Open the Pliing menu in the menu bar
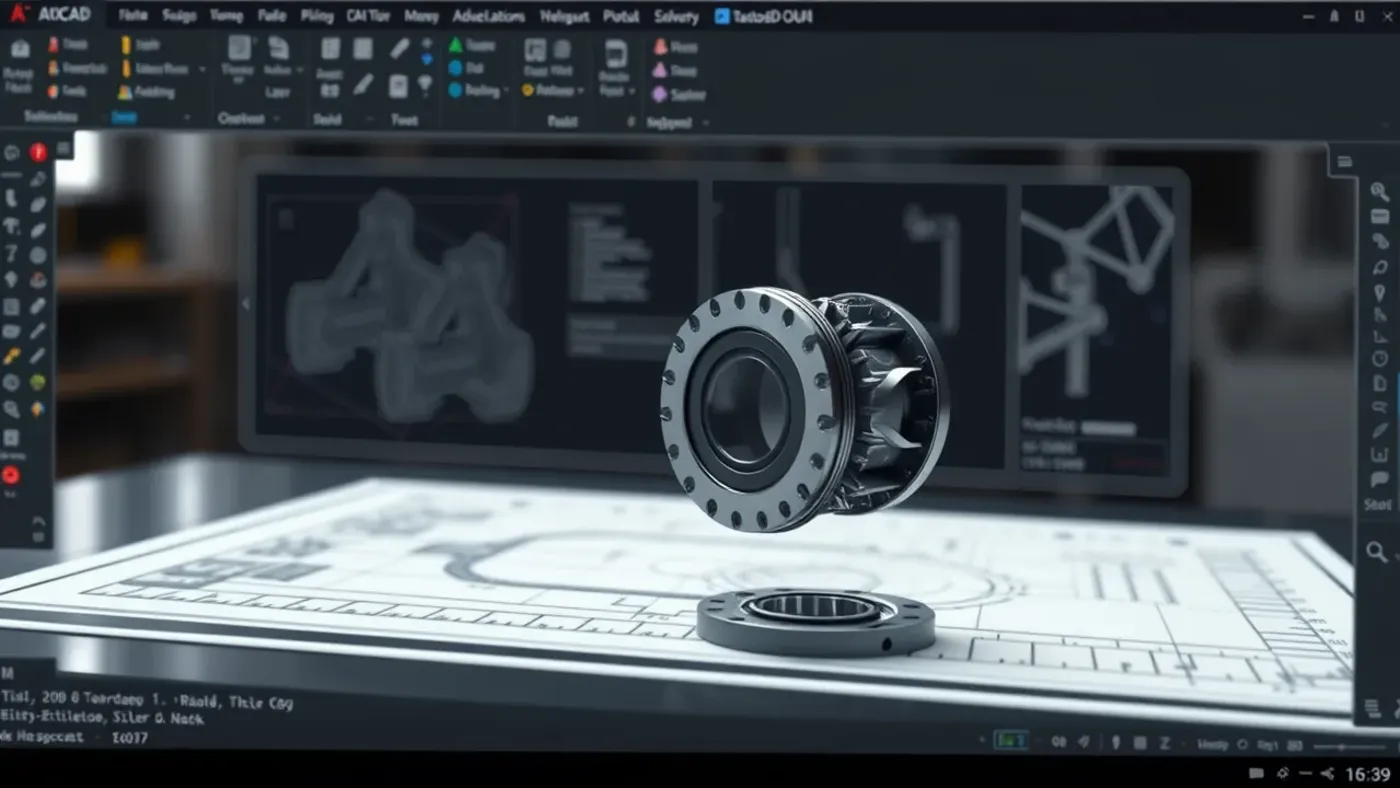Viewport: 1400px width, 788px height. click(316, 16)
